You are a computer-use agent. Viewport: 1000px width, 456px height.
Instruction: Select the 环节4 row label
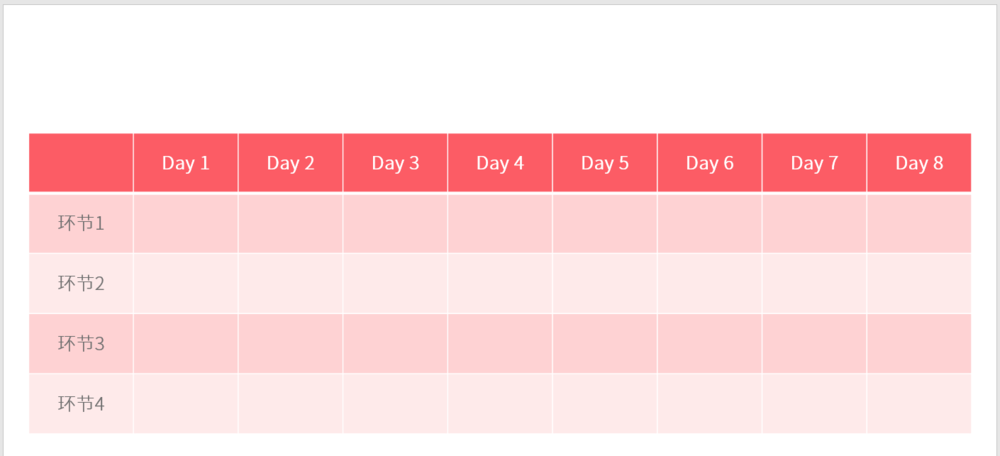pyautogui.click(x=81, y=404)
